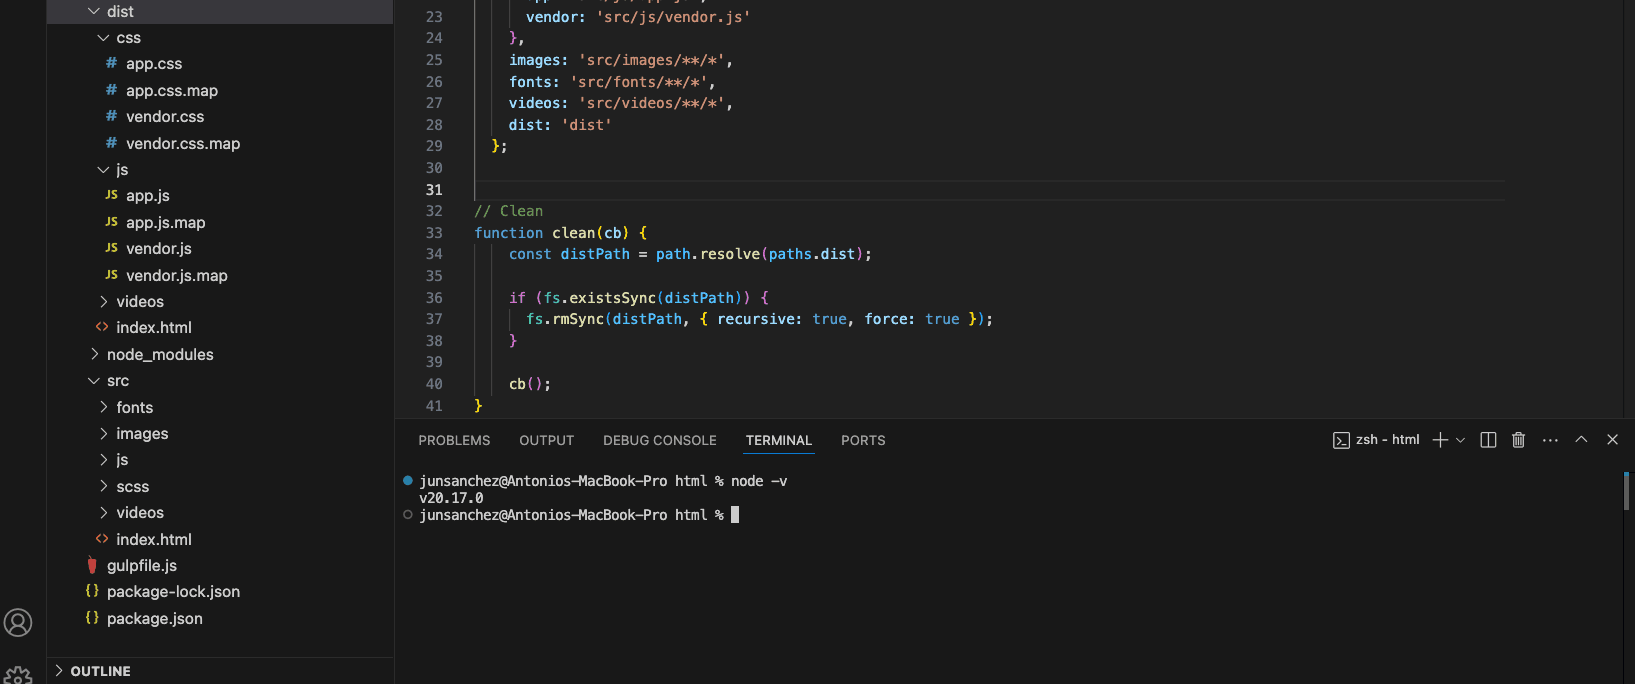Open the terminal More Actions ellipsis

[1550, 440]
